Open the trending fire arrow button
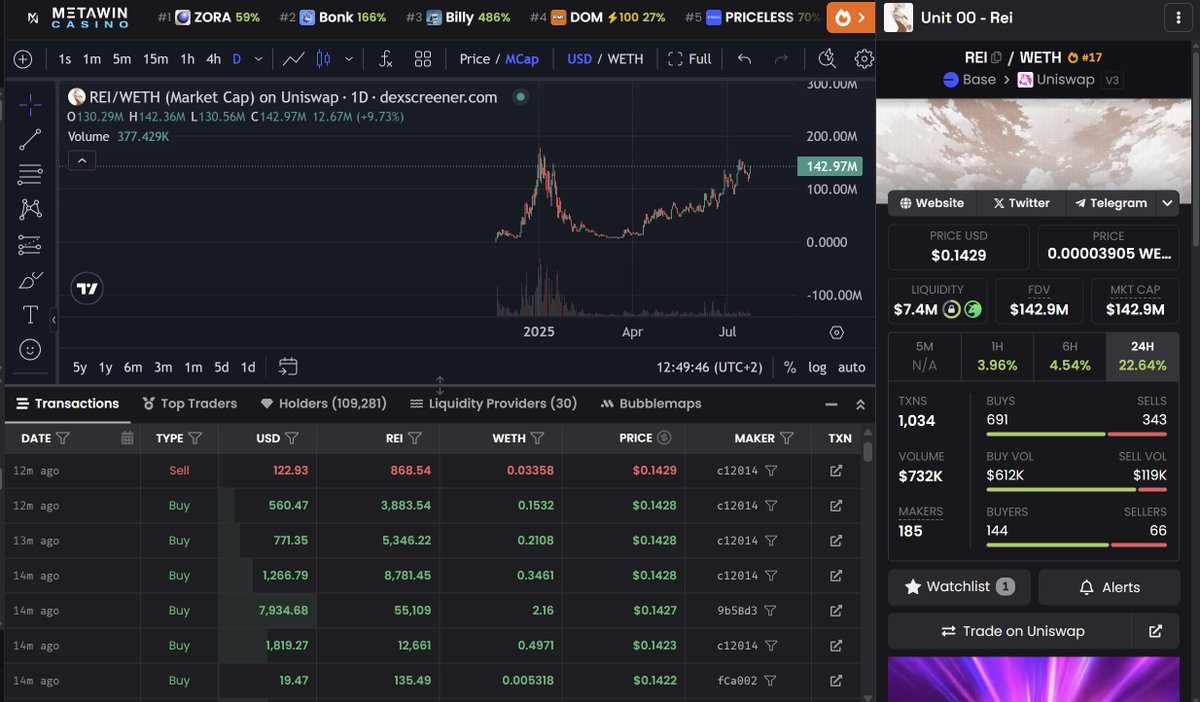 pyautogui.click(x=851, y=17)
